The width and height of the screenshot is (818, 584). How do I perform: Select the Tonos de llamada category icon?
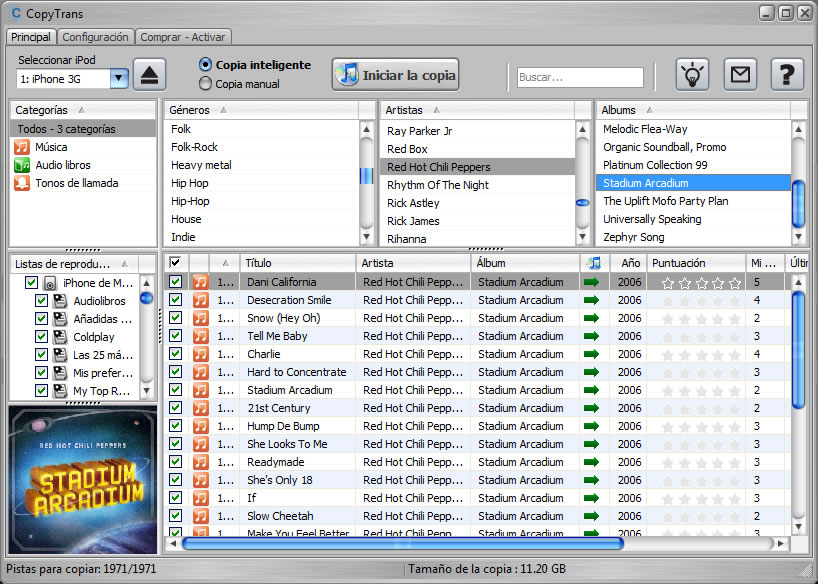coord(22,183)
